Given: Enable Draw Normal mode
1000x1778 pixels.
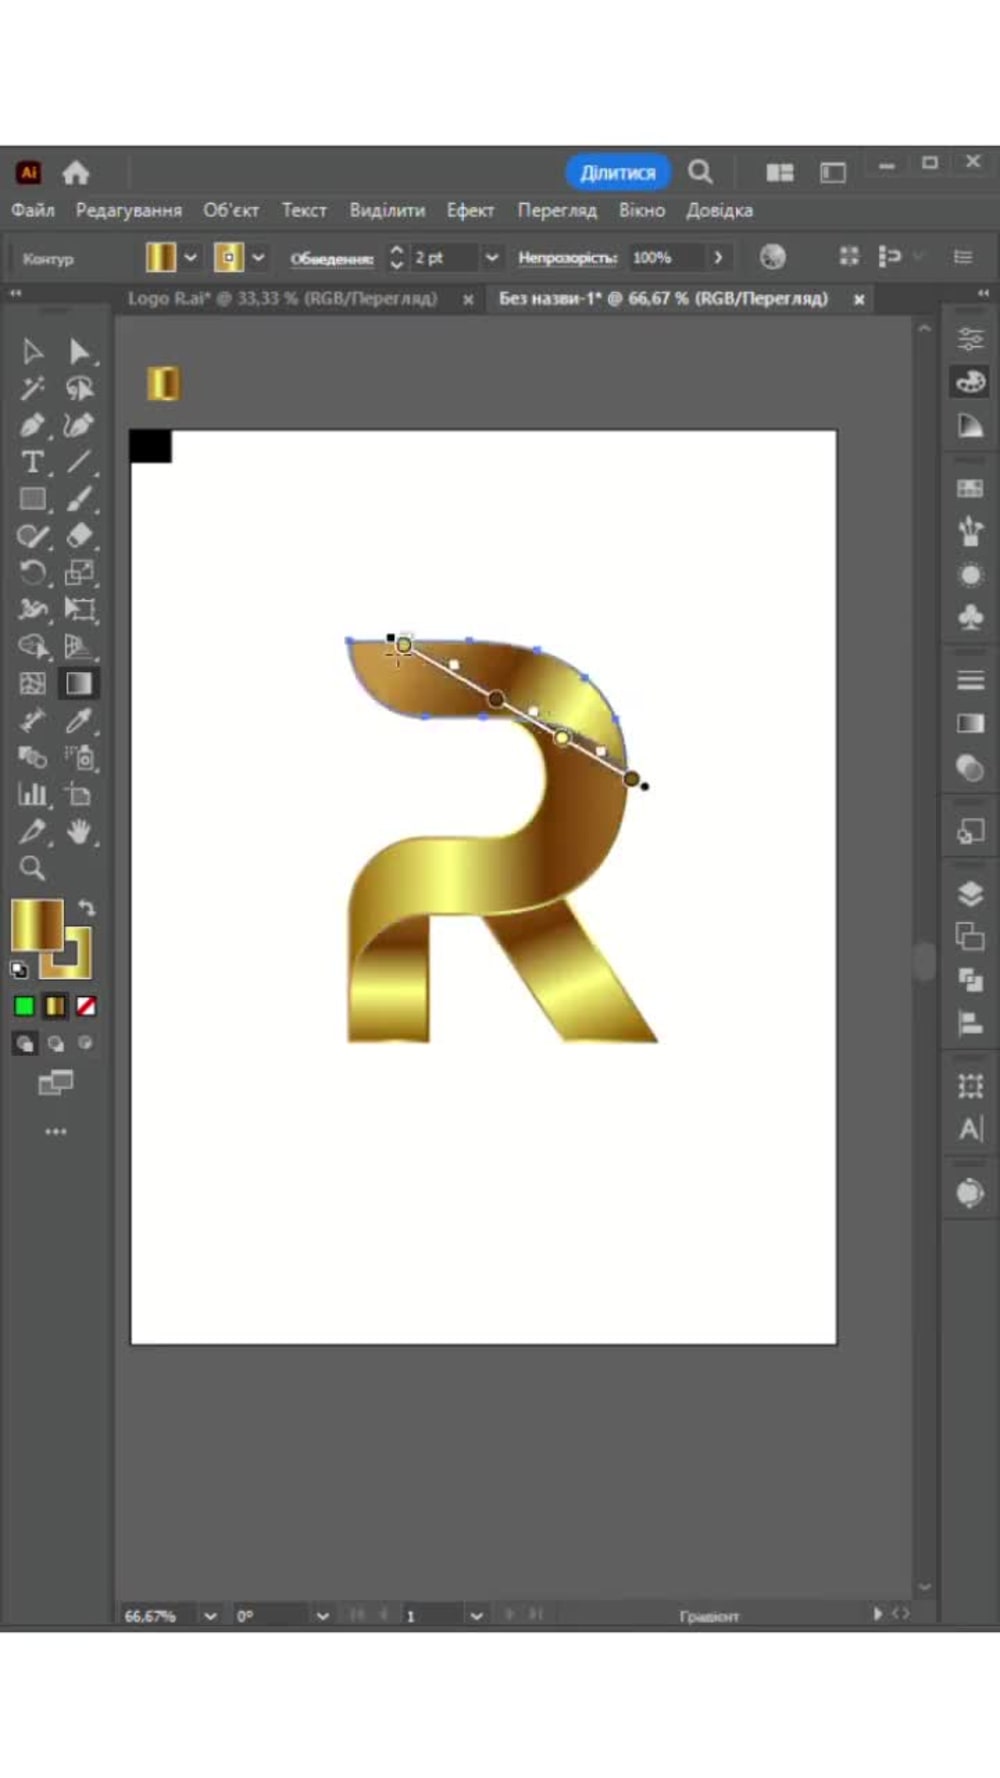Looking at the screenshot, I should pos(24,1043).
